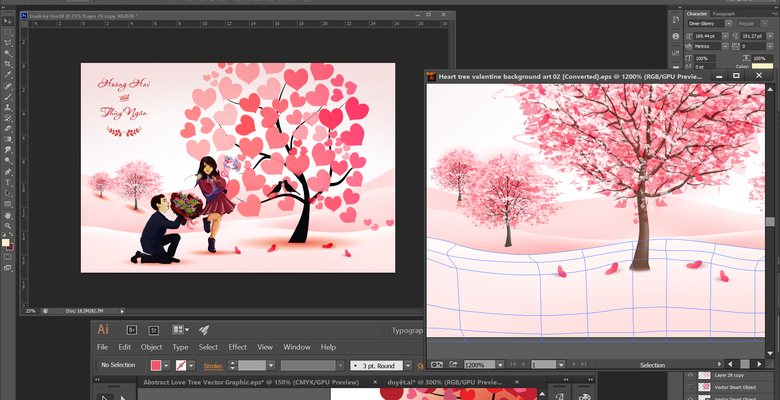Image resolution: width=780 pixels, height=400 pixels.
Task: Open the 3 pt. Round brush dropdown
Action: [408, 366]
